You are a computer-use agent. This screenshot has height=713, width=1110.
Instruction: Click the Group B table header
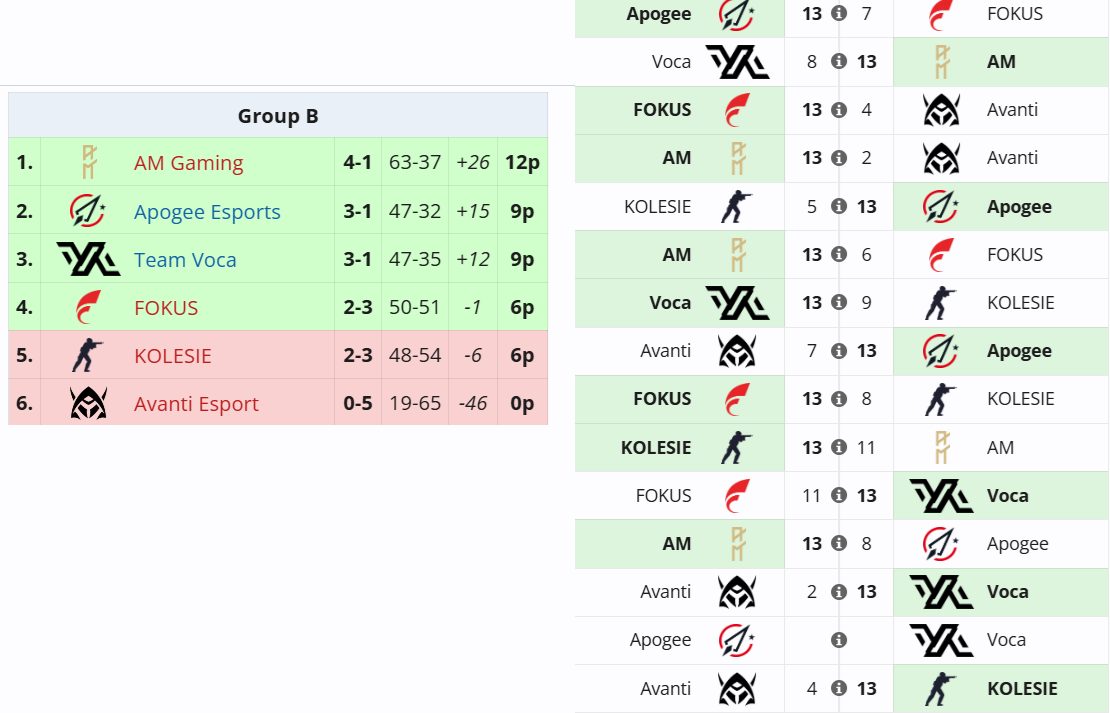pos(278,116)
